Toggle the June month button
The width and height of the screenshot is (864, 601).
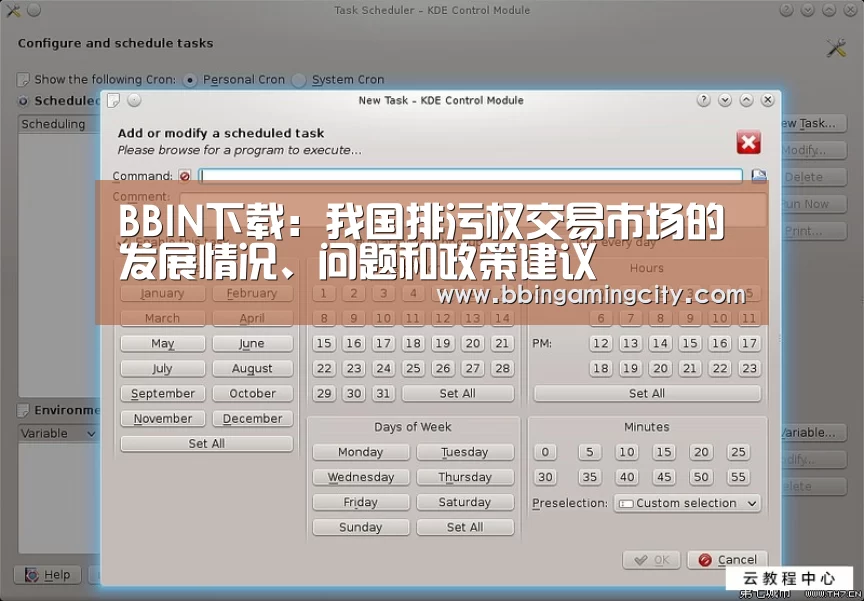[x=252, y=343]
